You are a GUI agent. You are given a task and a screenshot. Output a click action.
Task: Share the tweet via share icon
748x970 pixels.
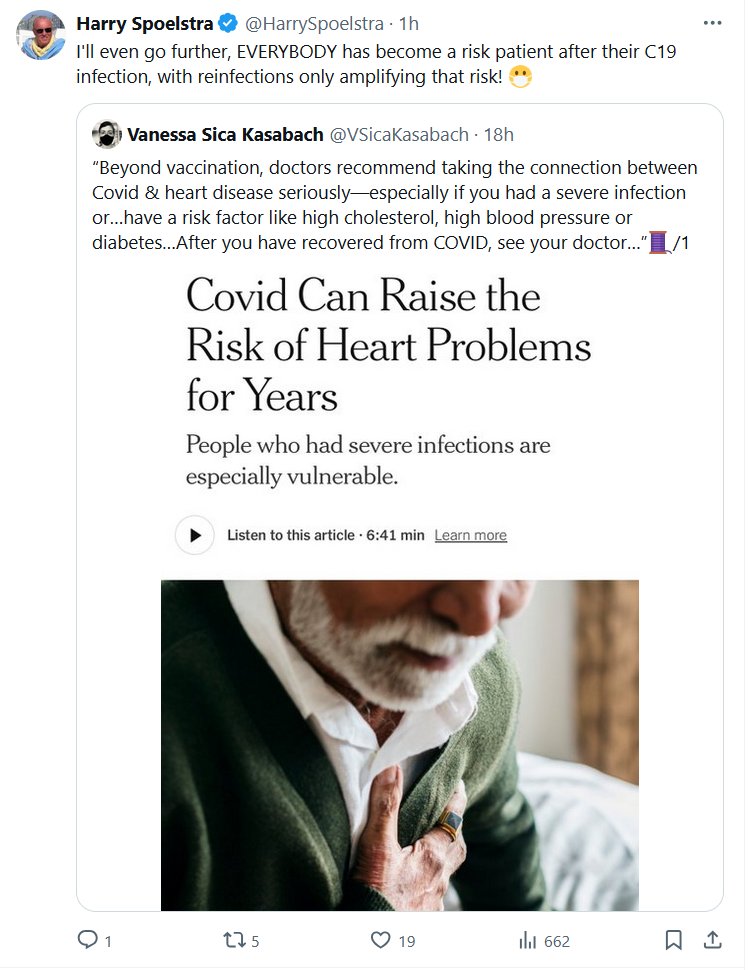(712, 940)
